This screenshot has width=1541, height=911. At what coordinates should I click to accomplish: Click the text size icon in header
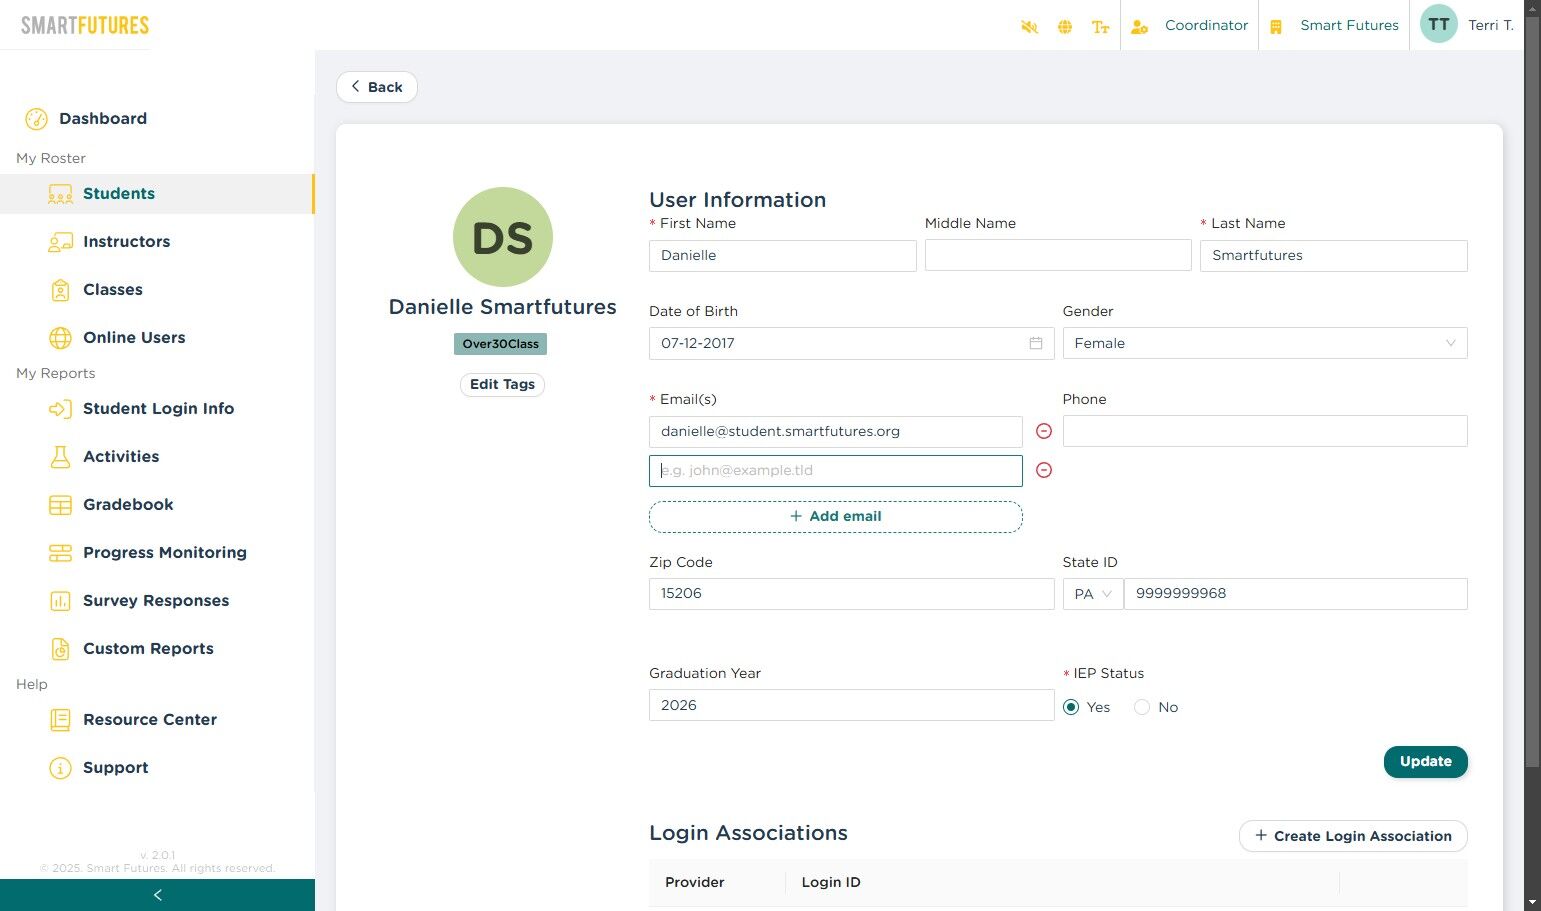point(1100,27)
